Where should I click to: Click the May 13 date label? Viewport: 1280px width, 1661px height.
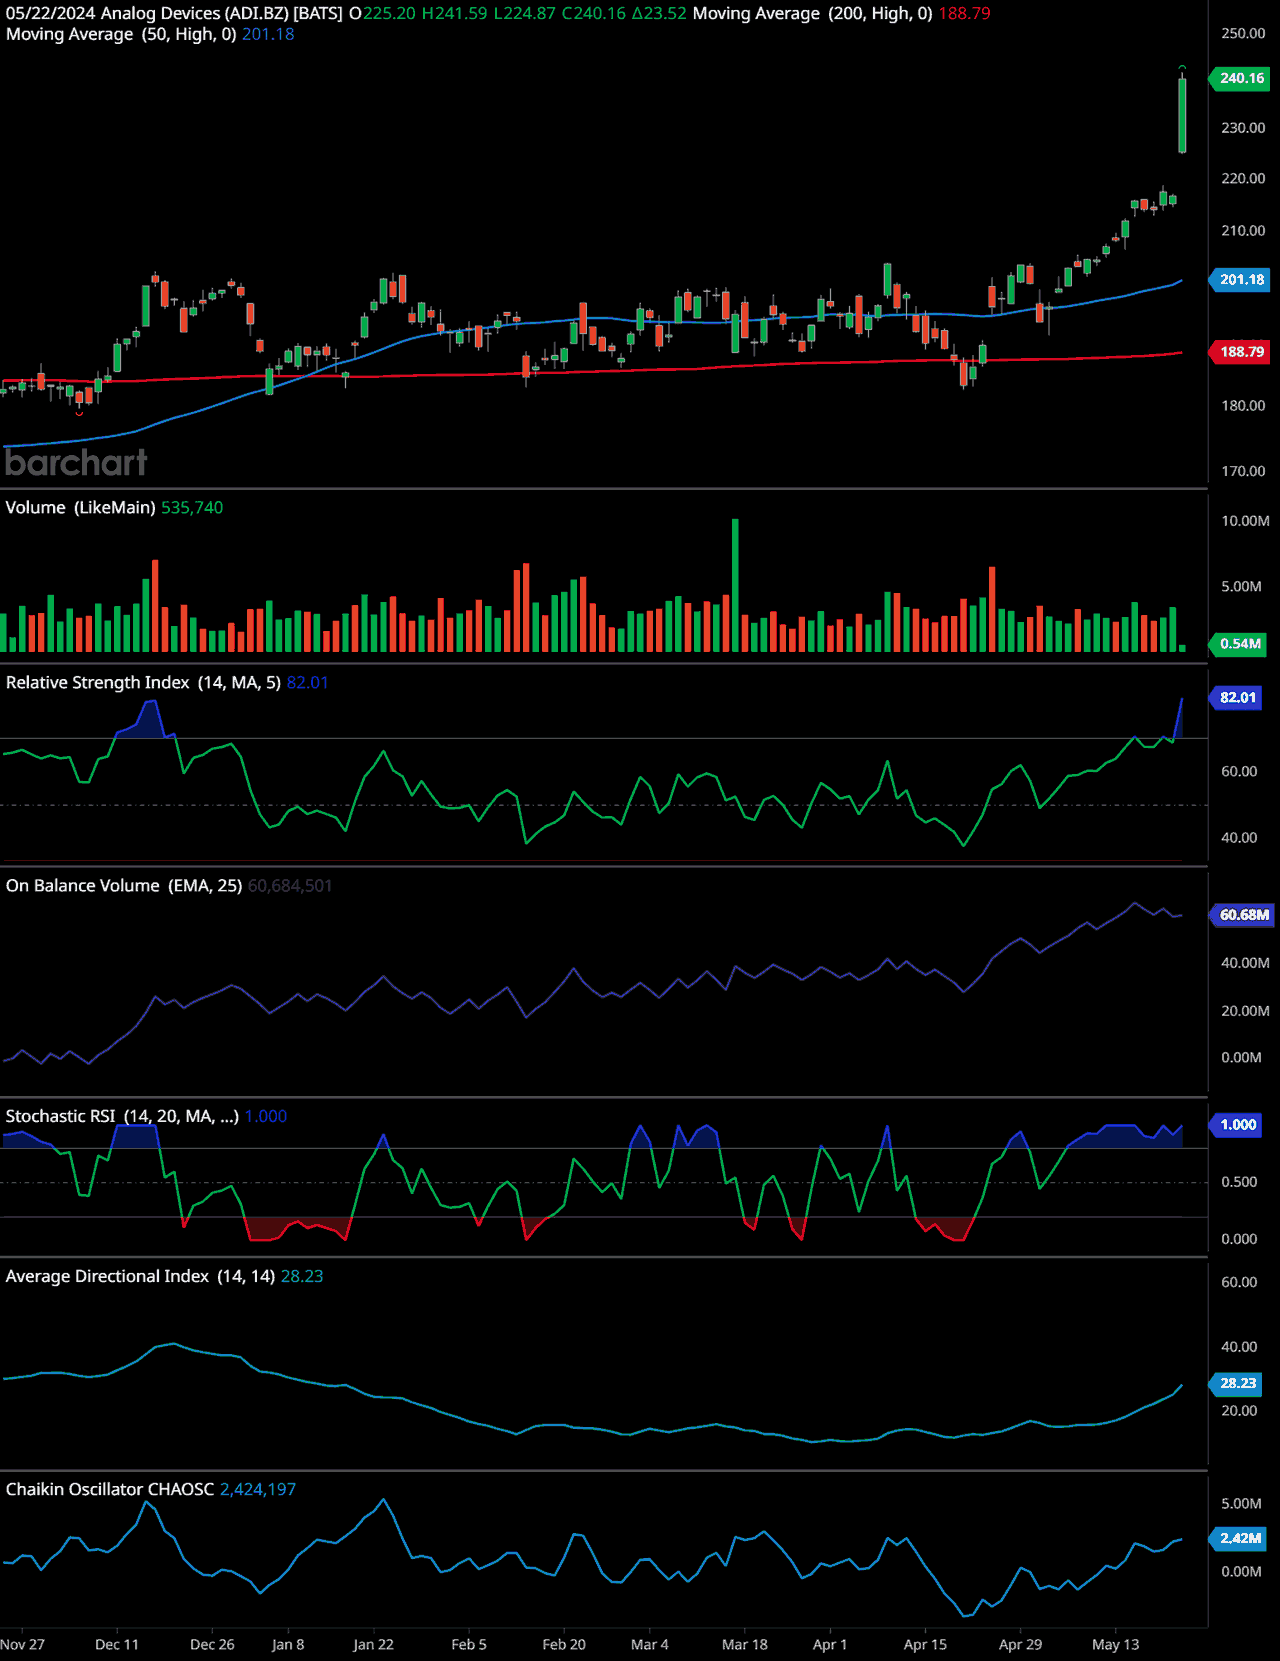(x=1116, y=1645)
